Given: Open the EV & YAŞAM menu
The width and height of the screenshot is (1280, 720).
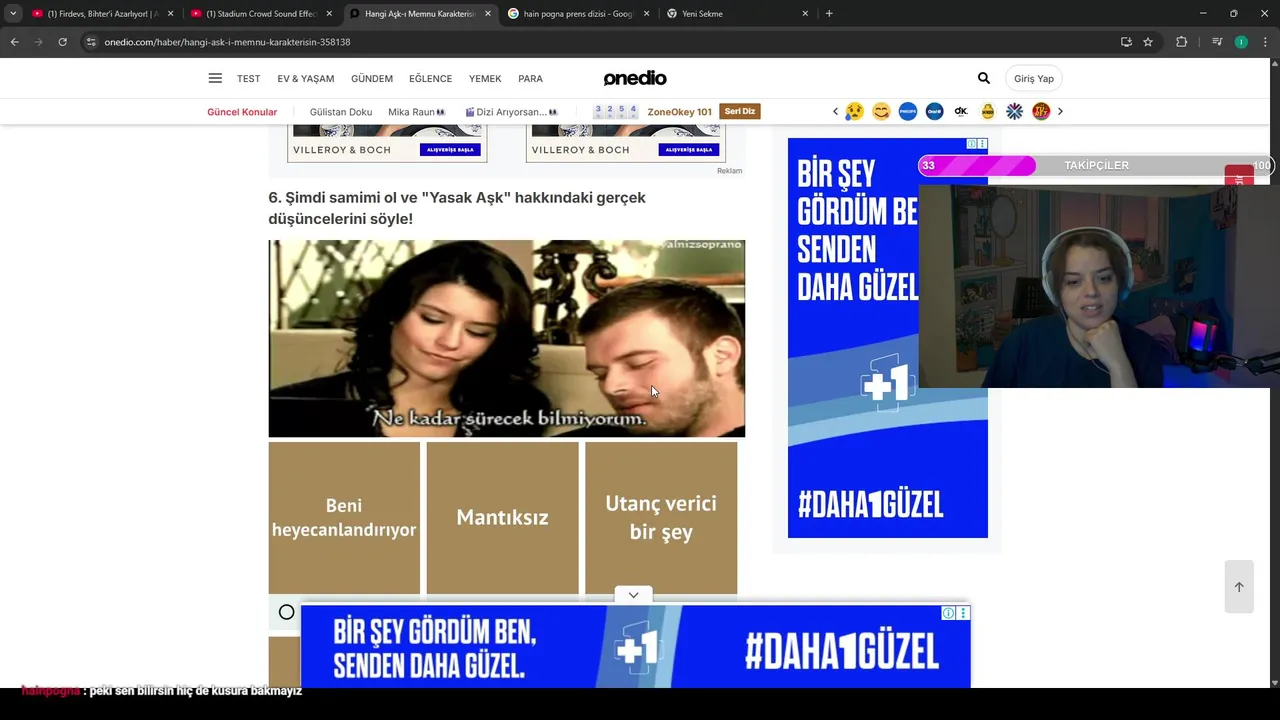Looking at the screenshot, I should 306,78.
